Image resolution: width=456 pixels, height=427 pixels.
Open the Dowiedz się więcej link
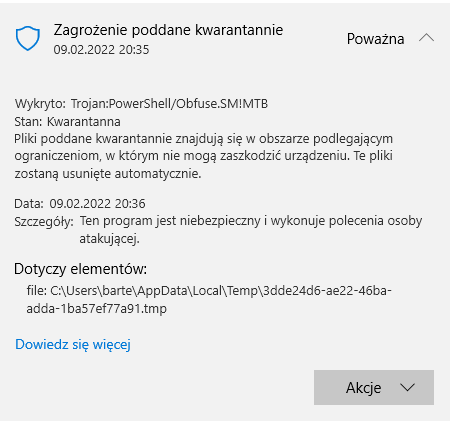[73, 344]
